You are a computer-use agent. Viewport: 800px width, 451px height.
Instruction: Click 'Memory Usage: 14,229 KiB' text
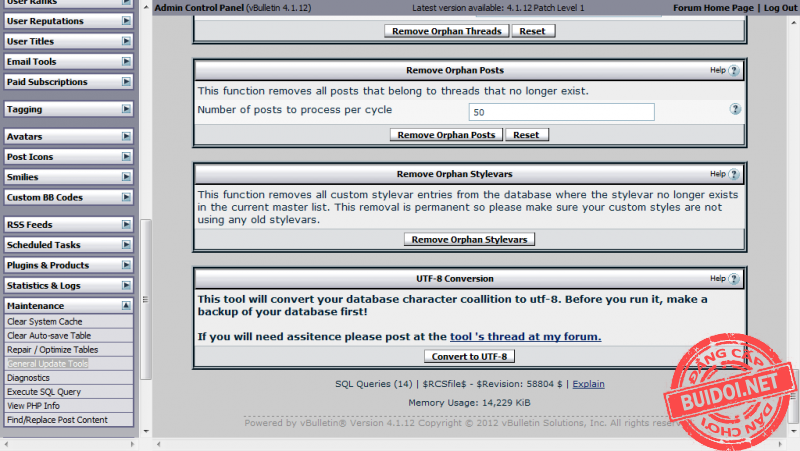coord(469,403)
